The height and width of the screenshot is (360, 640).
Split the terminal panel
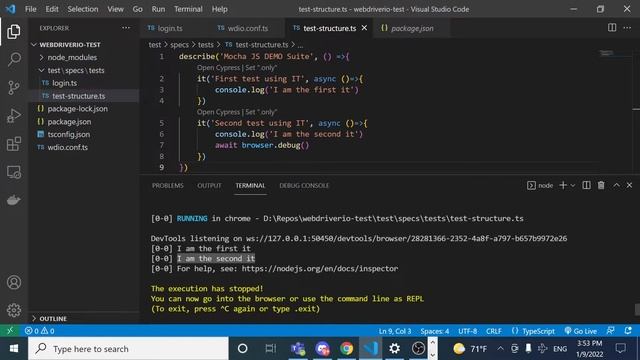click(x=587, y=185)
